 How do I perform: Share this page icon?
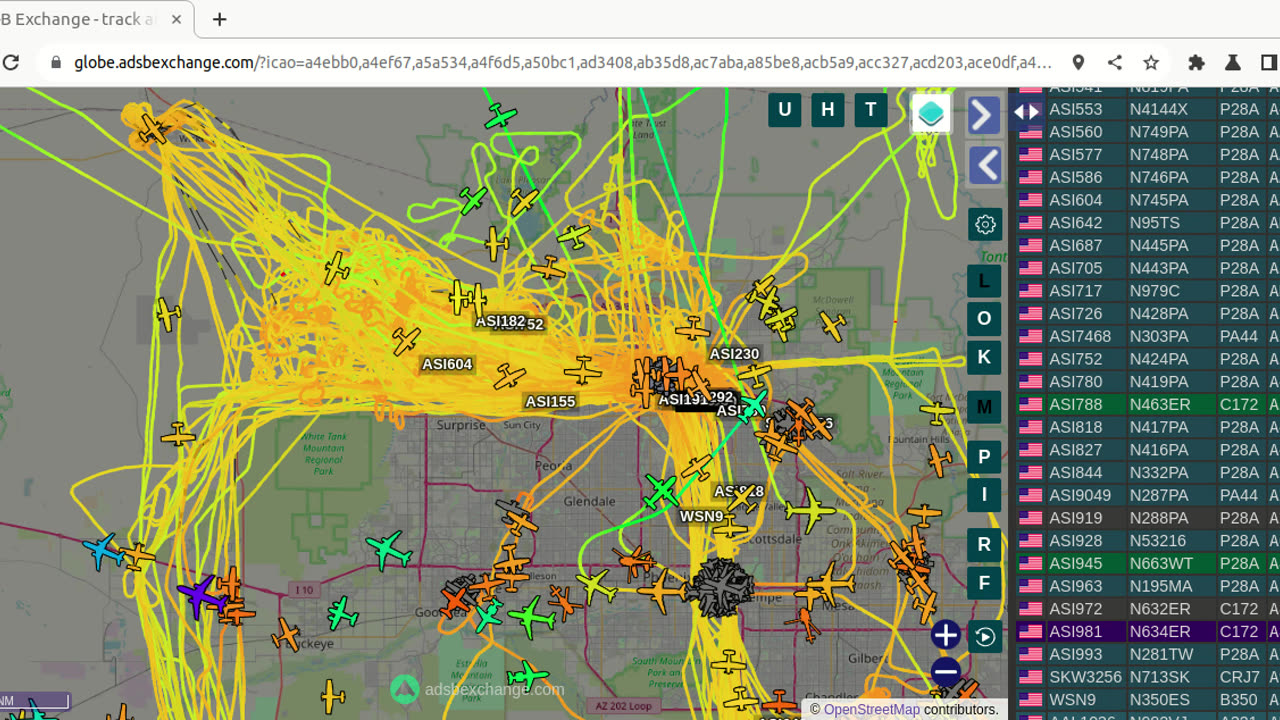click(x=1114, y=62)
